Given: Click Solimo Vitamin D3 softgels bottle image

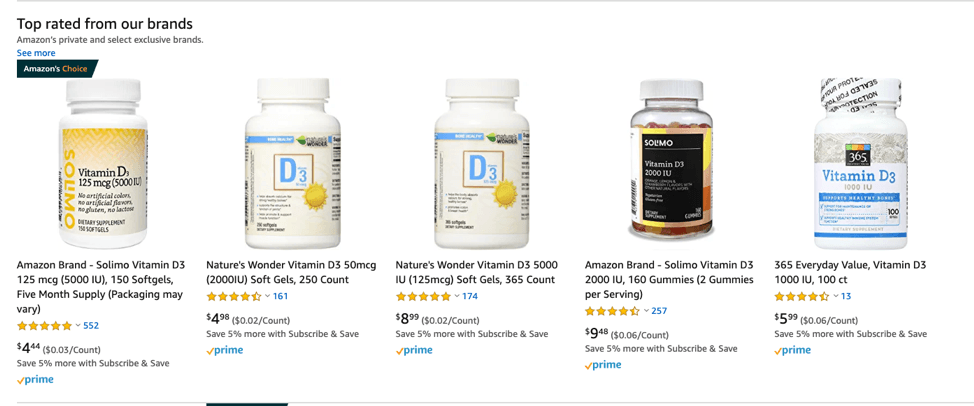Looking at the screenshot, I should click(102, 164).
